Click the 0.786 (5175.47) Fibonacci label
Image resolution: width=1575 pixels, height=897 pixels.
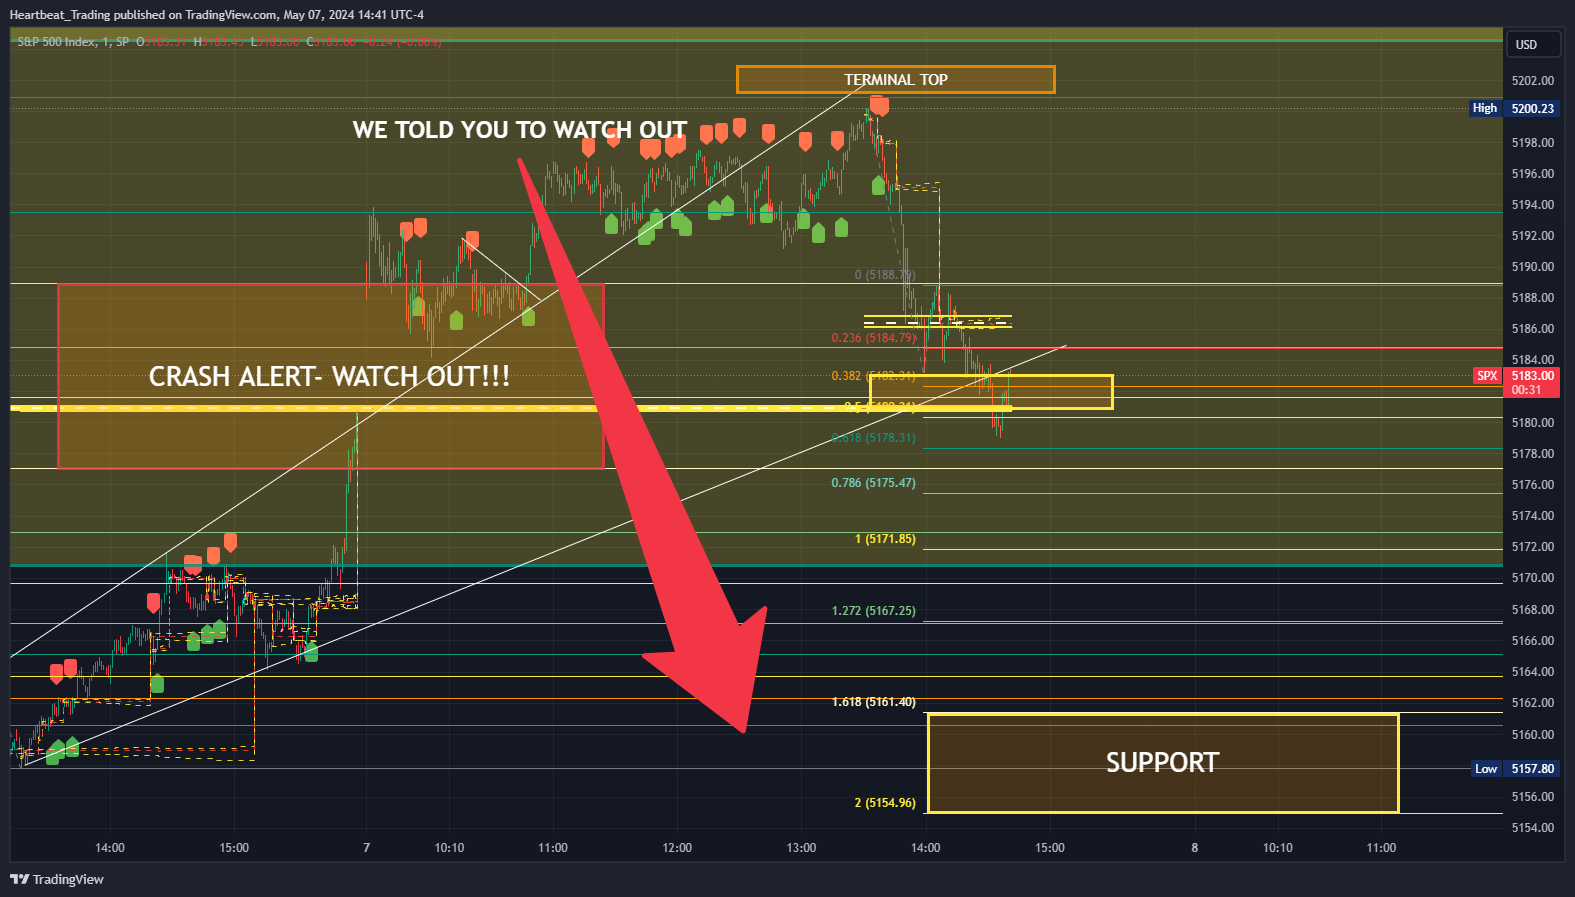[x=873, y=483]
